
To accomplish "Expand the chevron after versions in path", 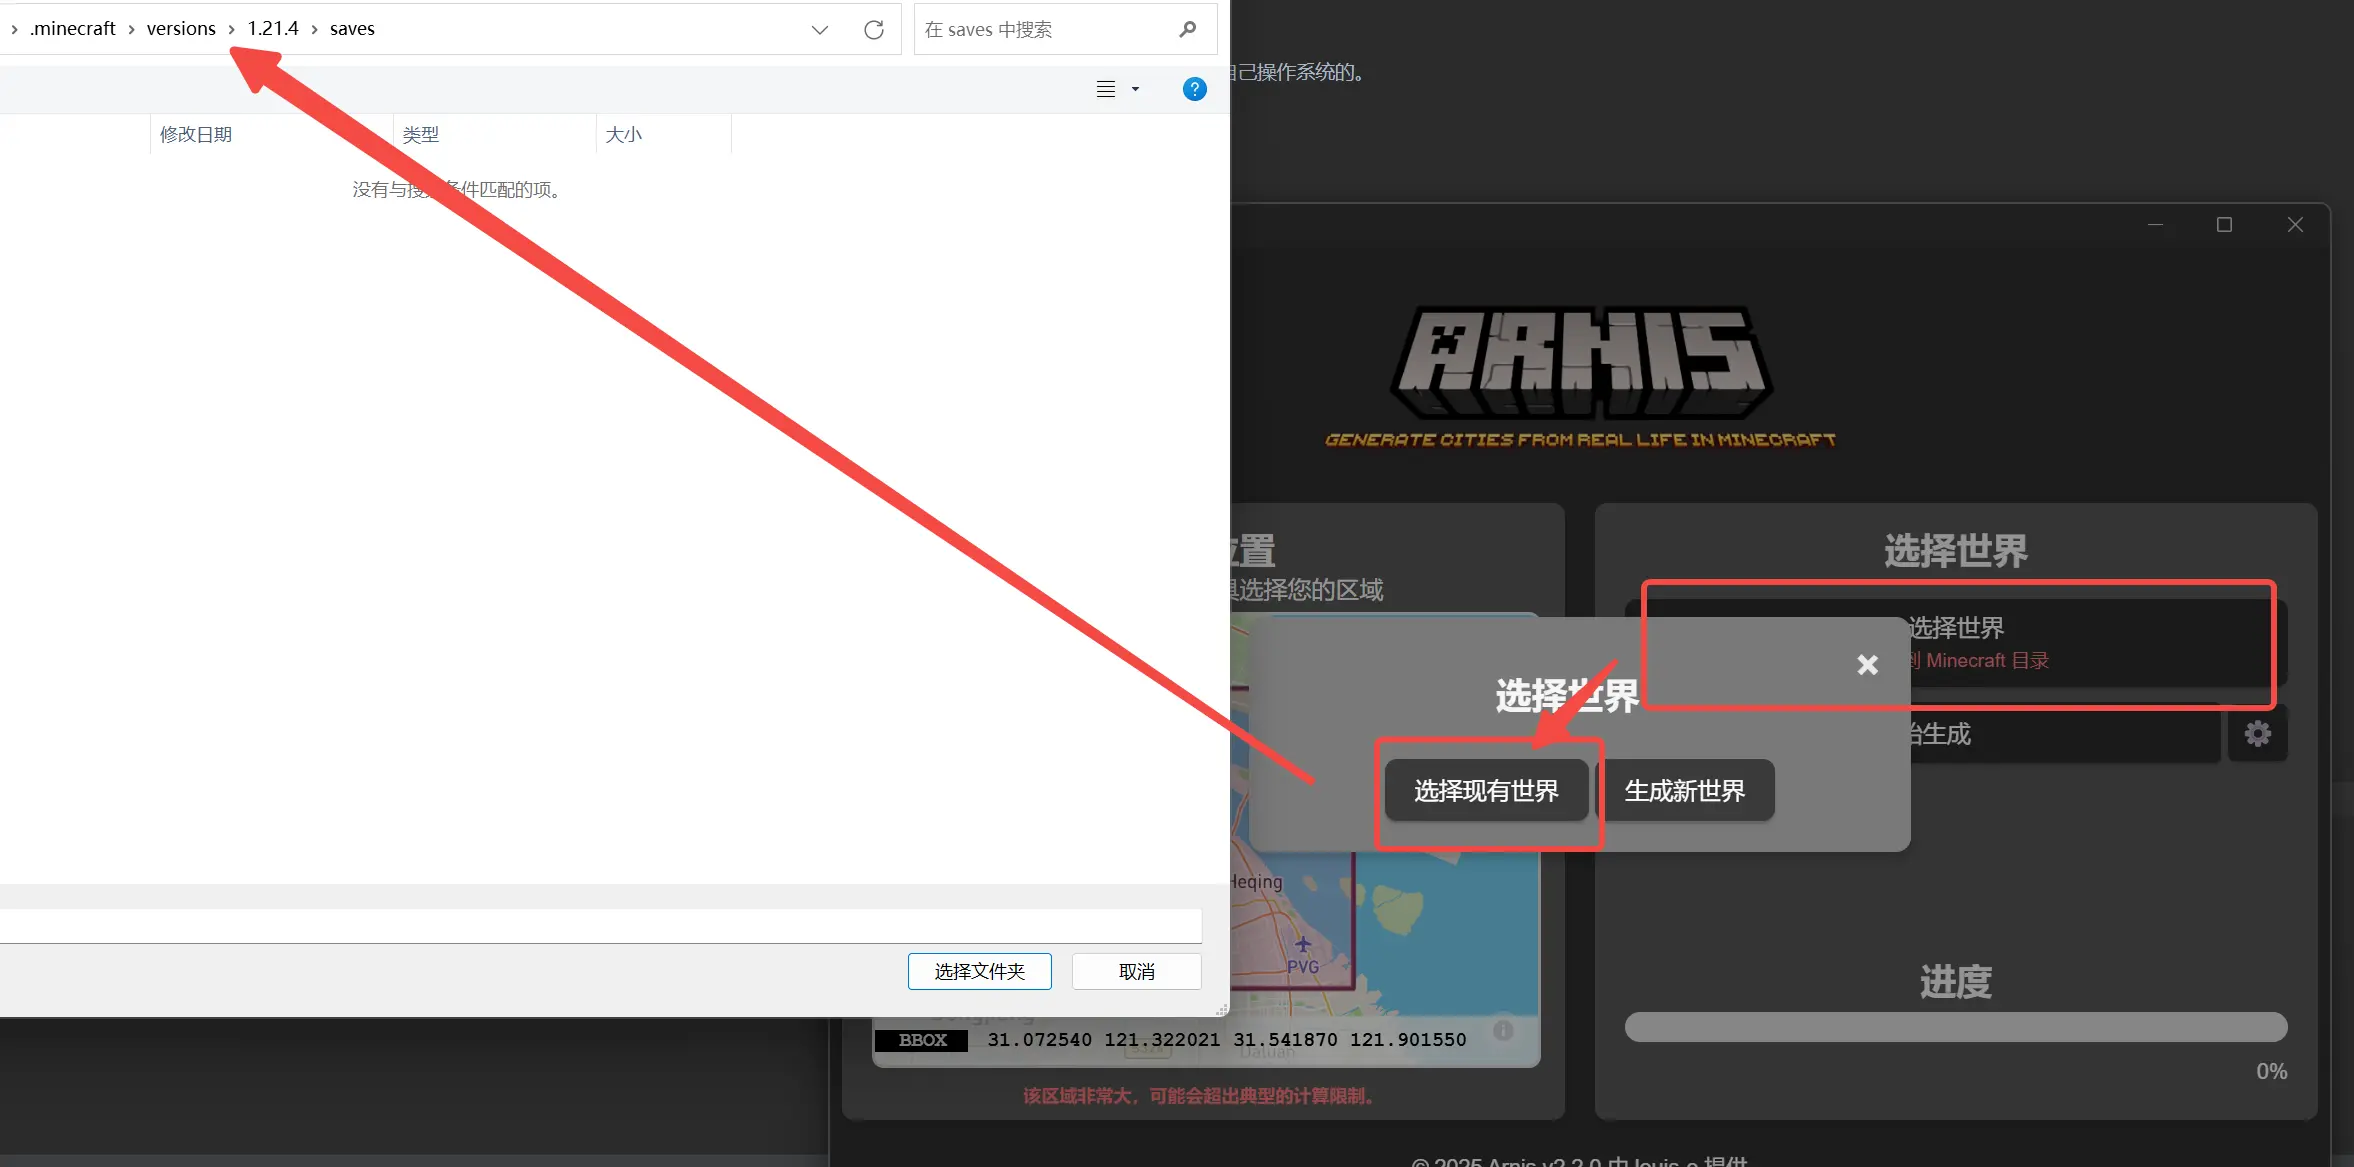I will (x=231, y=29).
